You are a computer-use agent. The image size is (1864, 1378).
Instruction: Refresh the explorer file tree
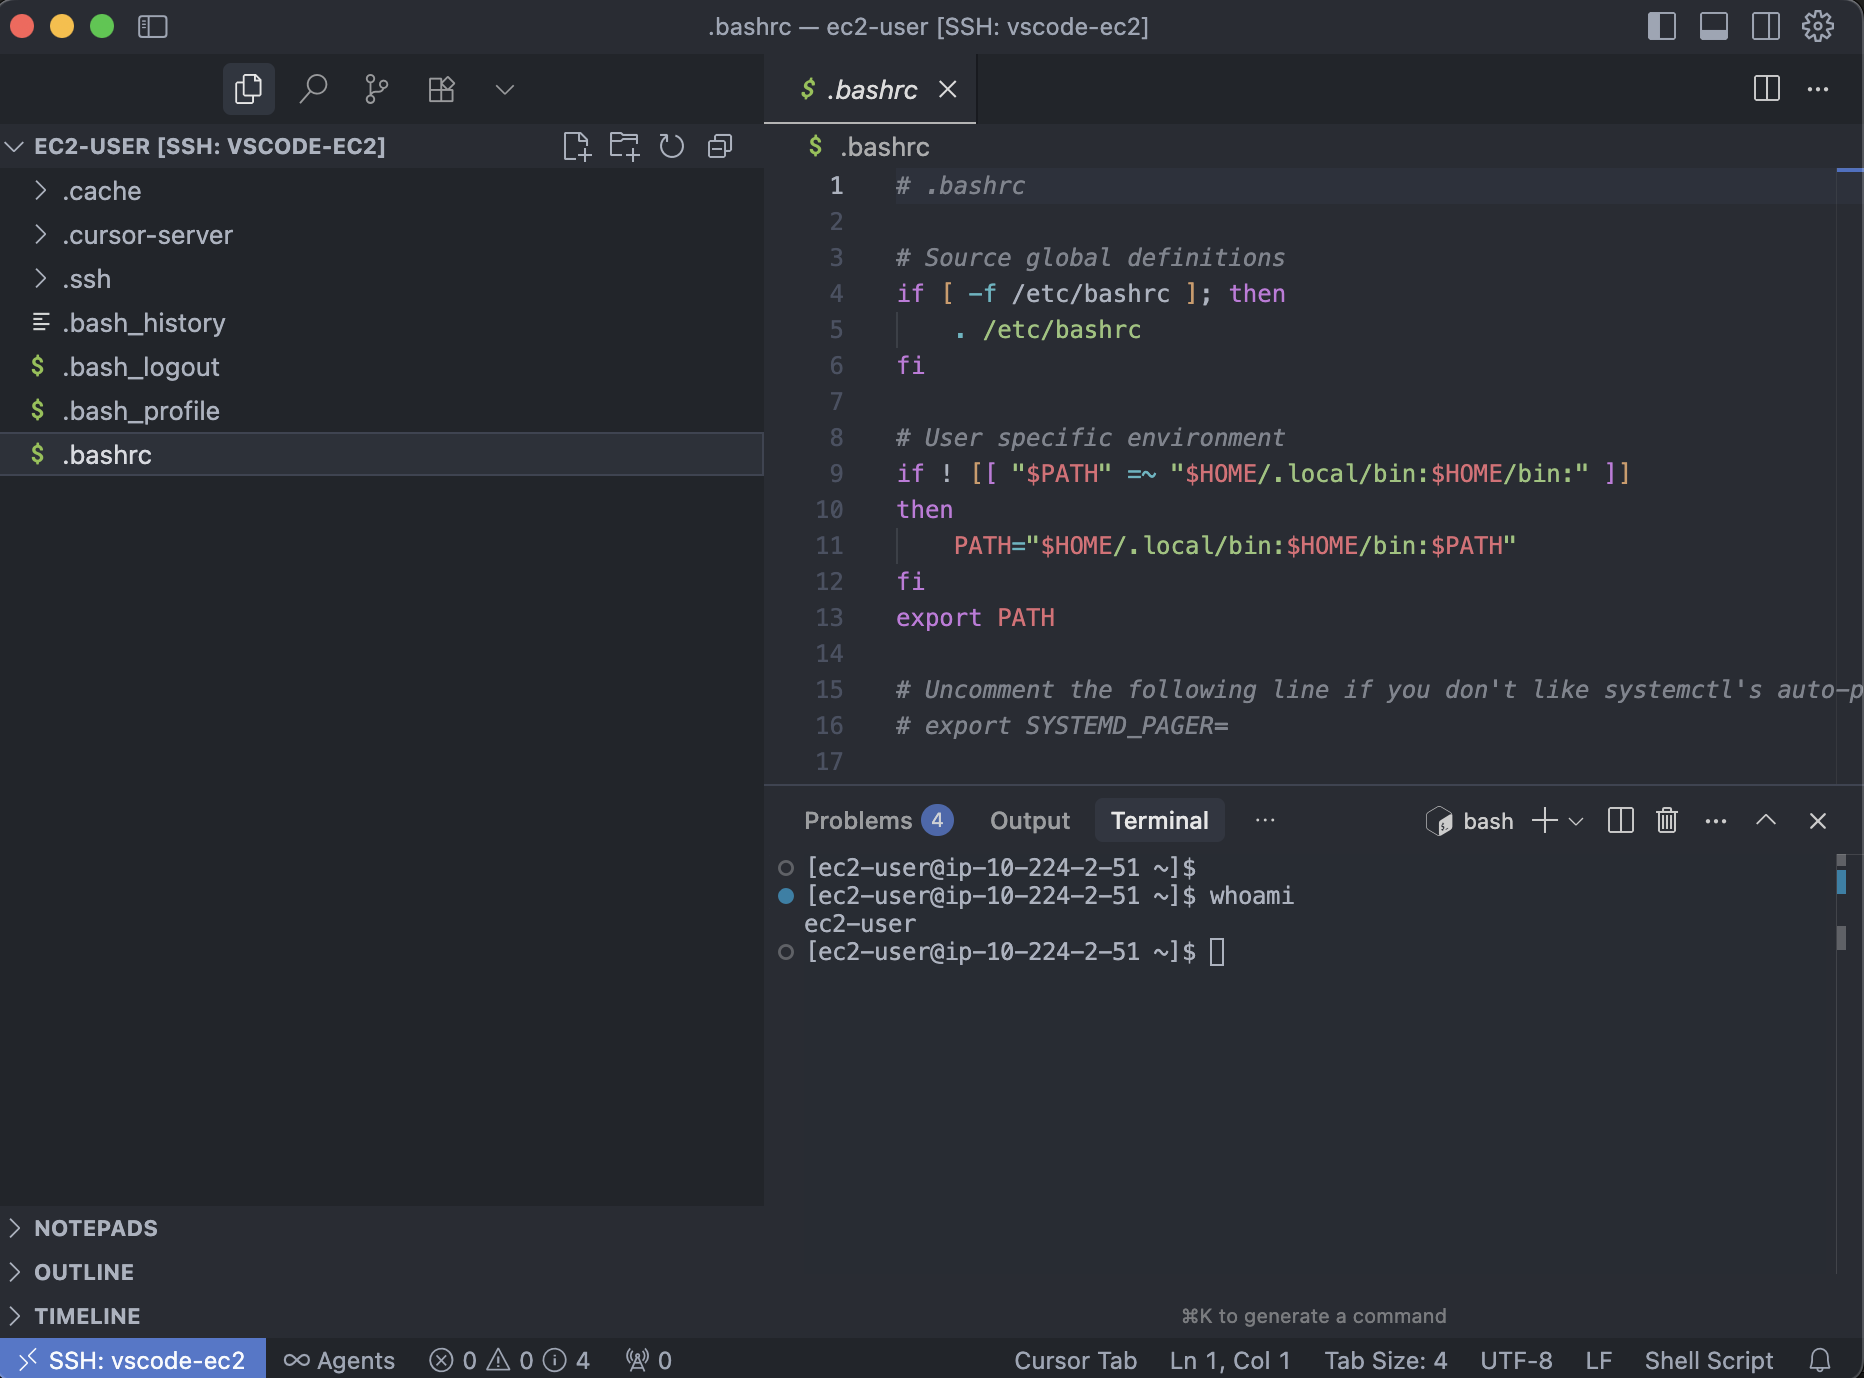pos(672,146)
